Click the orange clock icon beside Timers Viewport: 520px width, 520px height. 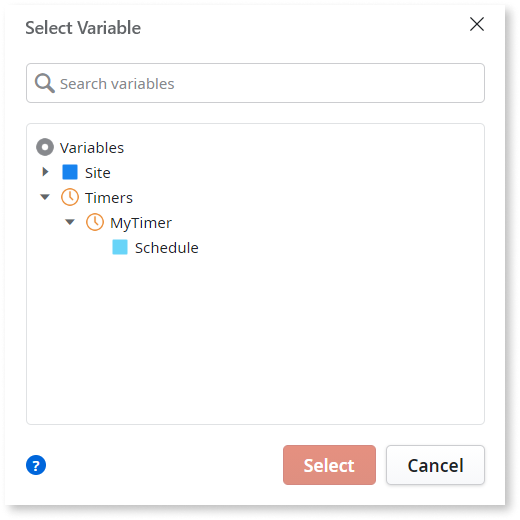point(70,197)
